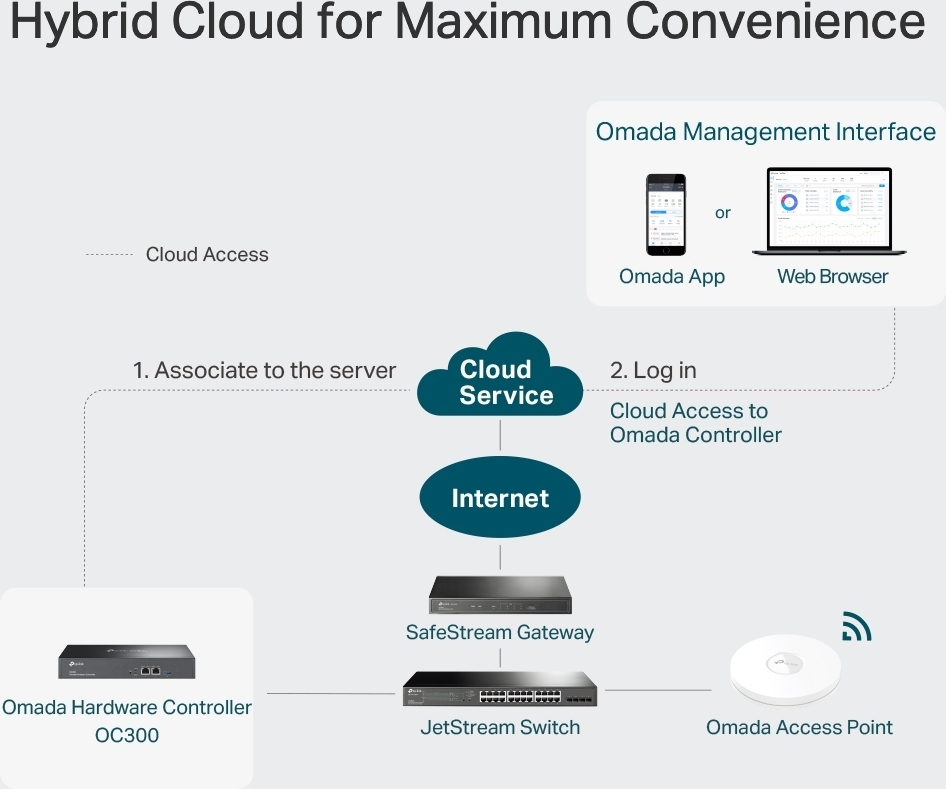This screenshot has height=789, width=946.
Task: Click the SafeStream Gateway device image
Action: click(x=499, y=596)
